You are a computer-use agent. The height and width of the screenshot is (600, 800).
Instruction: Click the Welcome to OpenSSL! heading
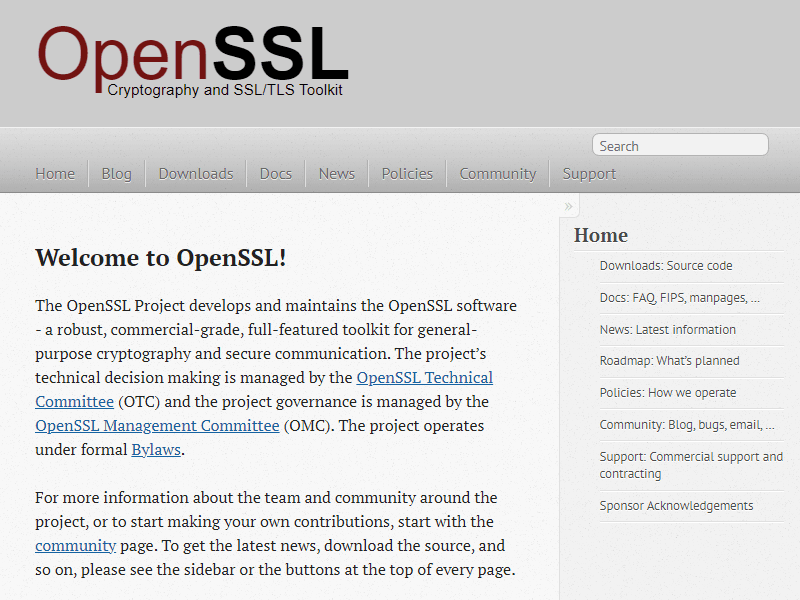tap(161, 258)
